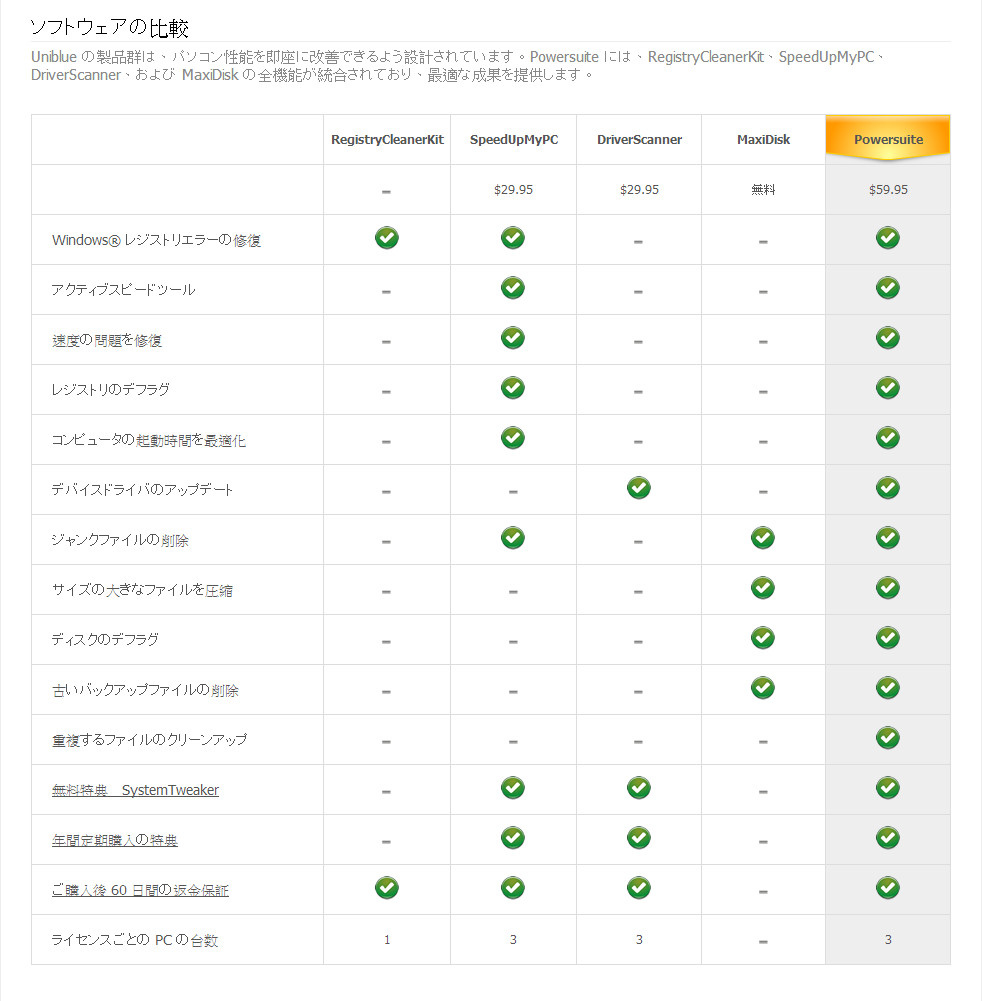Click SpeedUpMyPC checkmark for Windows レジストリエラーの修復
Screen dimensions: 982x1001
[x=513, y=238]
